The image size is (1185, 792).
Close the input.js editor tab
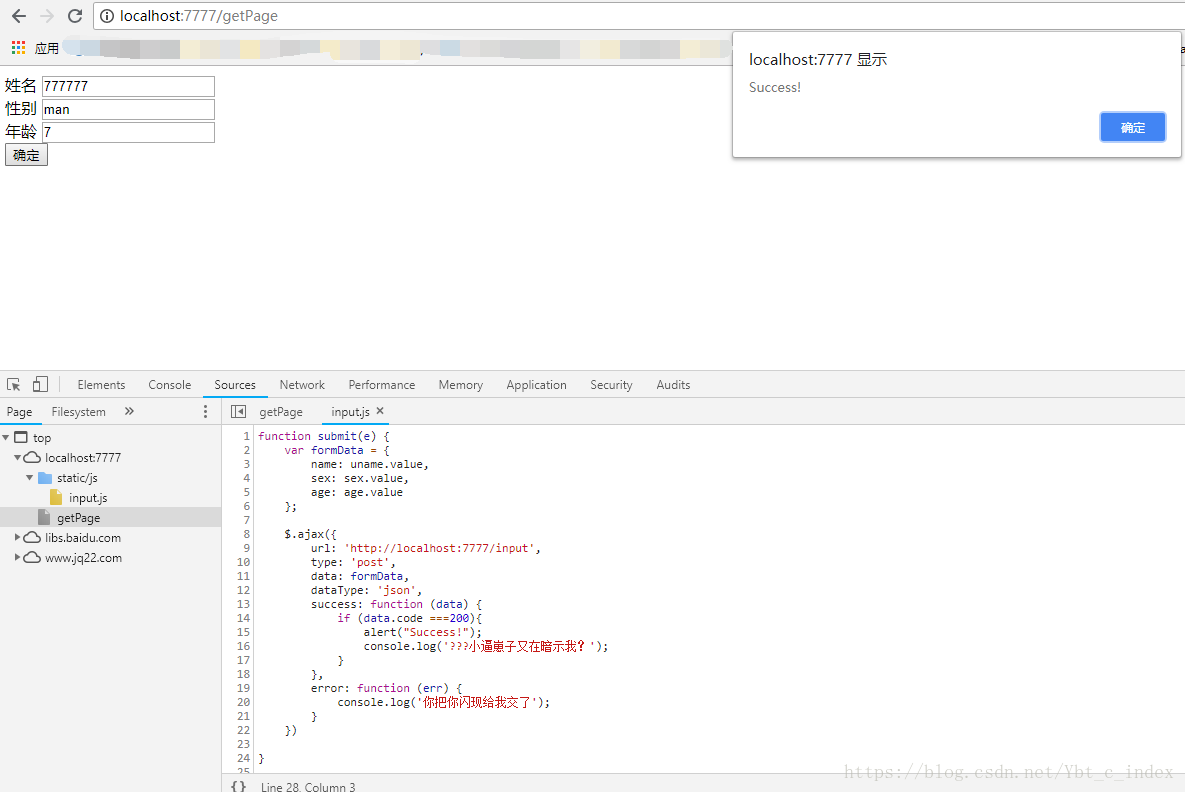[x=380, y=411]
